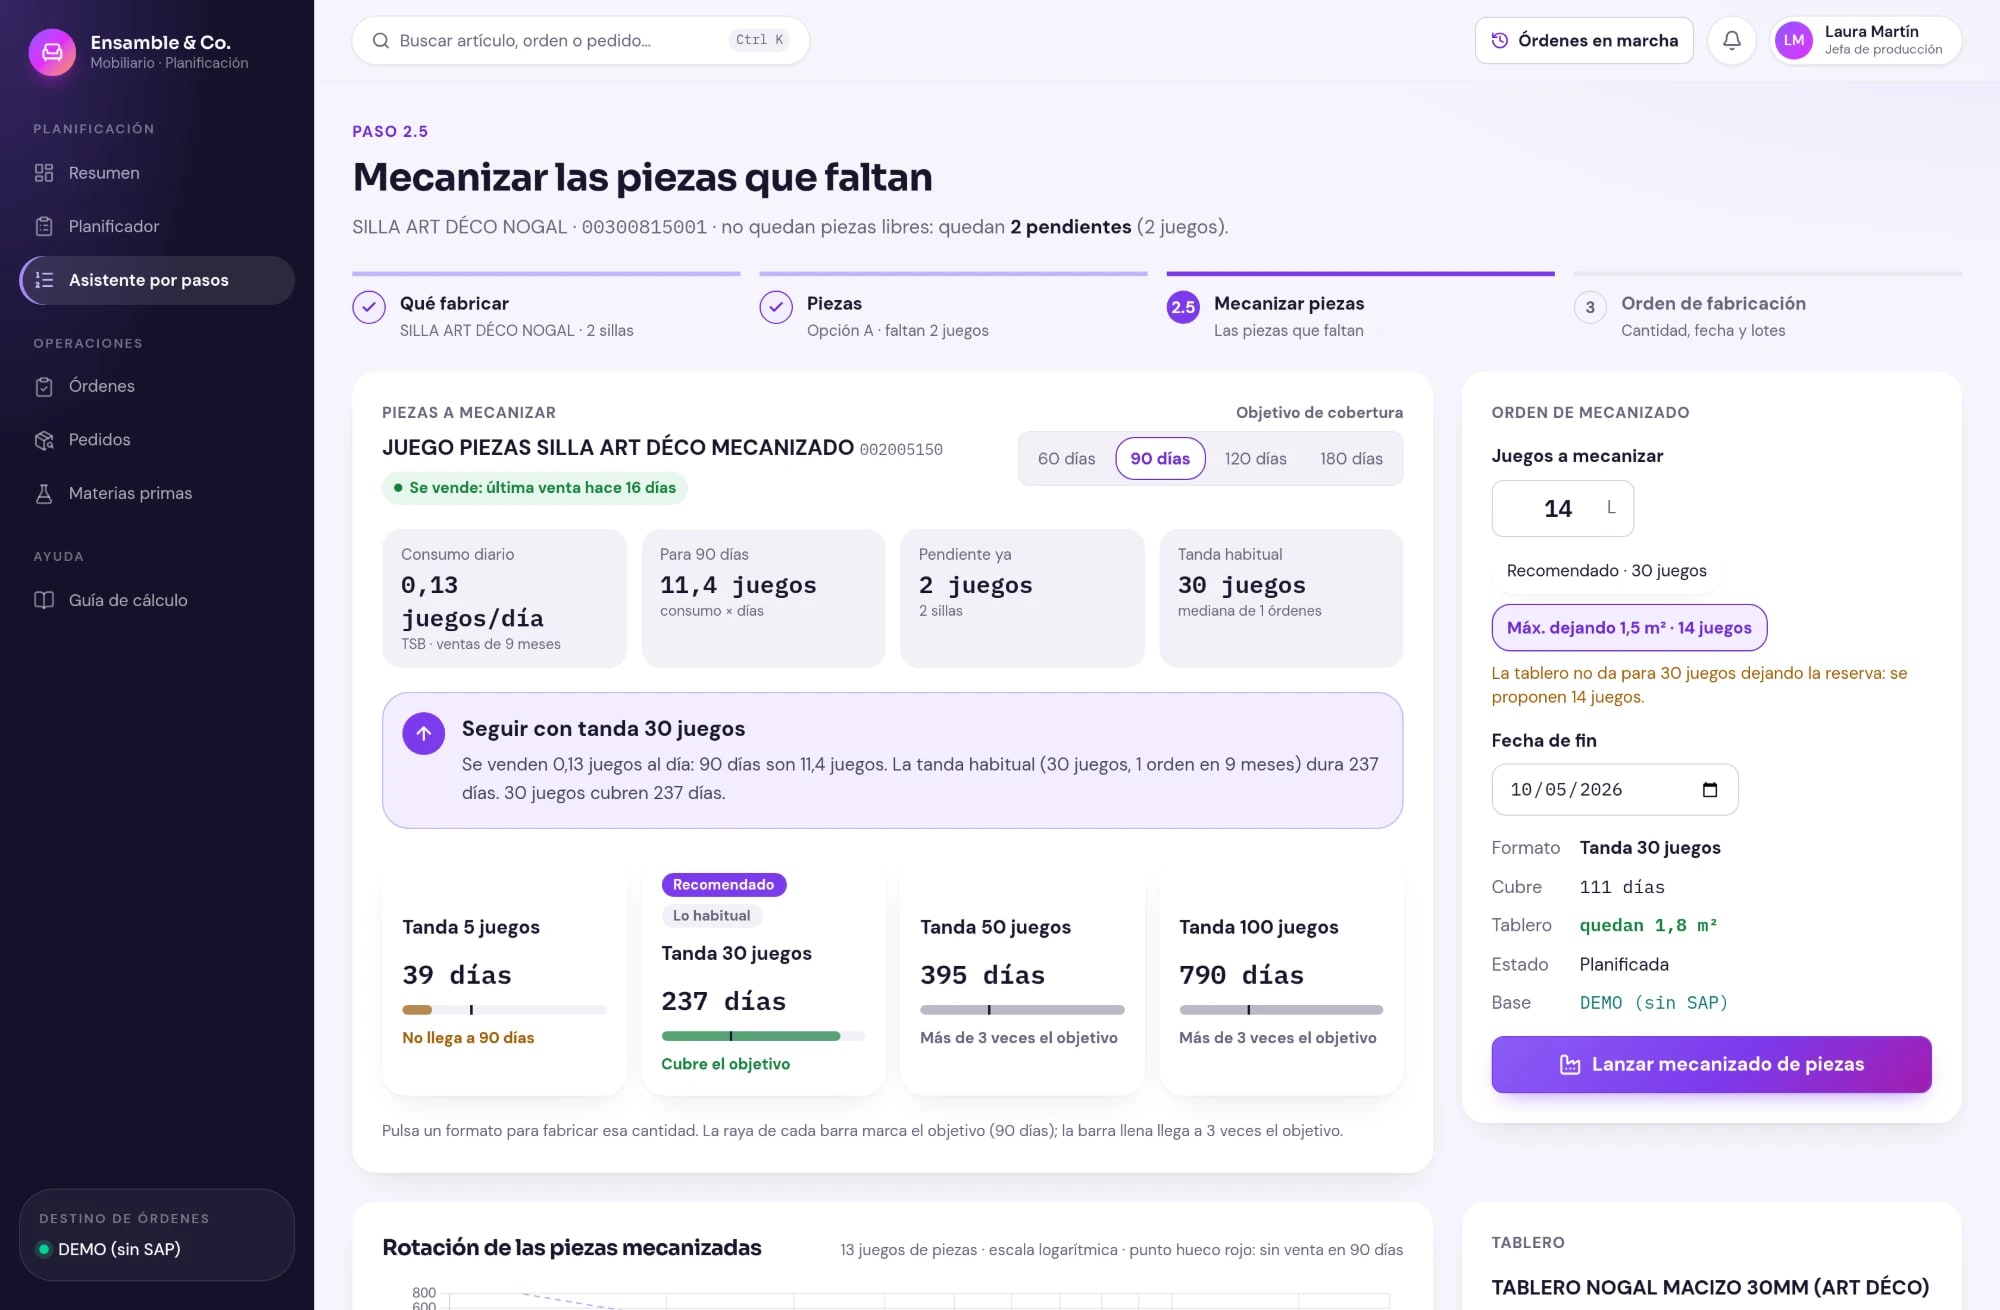2000x1310 pixels.
Task: Choose the Tanda 5 juegos format card
Action: tap(504, 980)
